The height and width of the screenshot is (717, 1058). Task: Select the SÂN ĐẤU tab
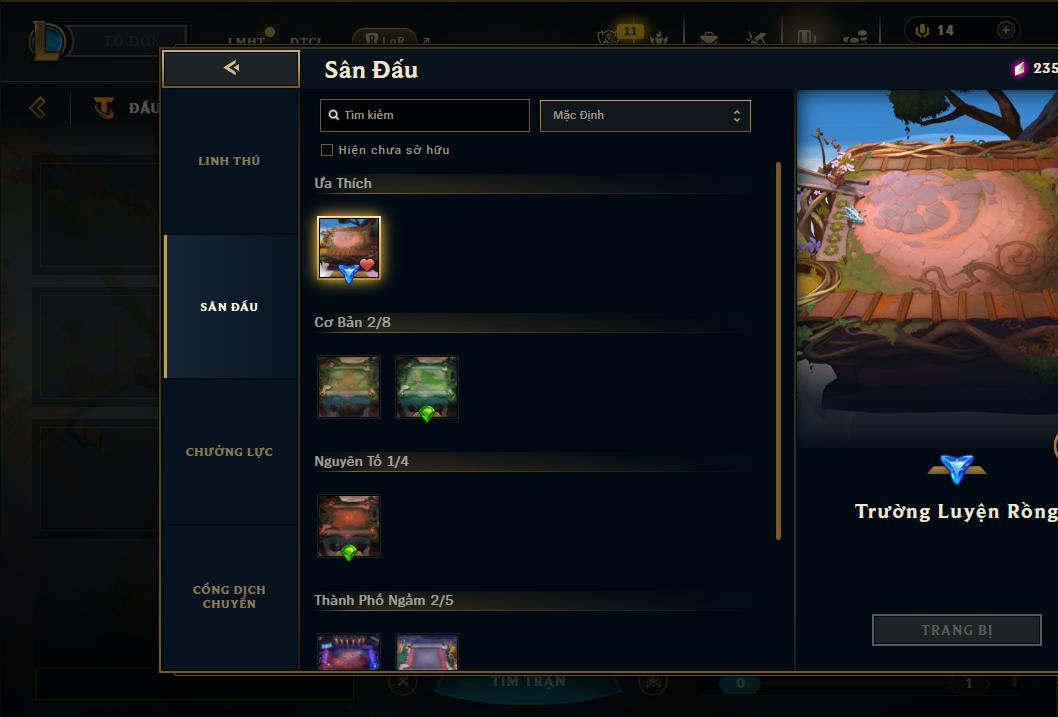(229, 306)
